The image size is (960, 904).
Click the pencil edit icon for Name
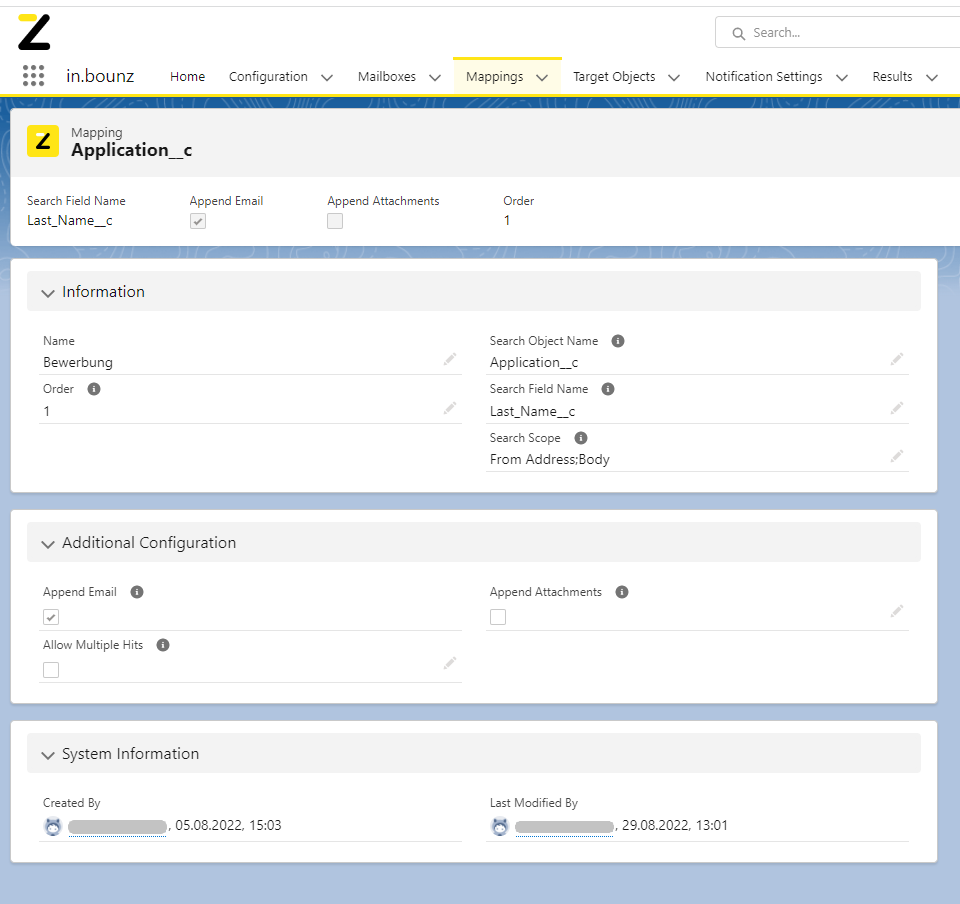pyautogui.click(x=450, y=359)
